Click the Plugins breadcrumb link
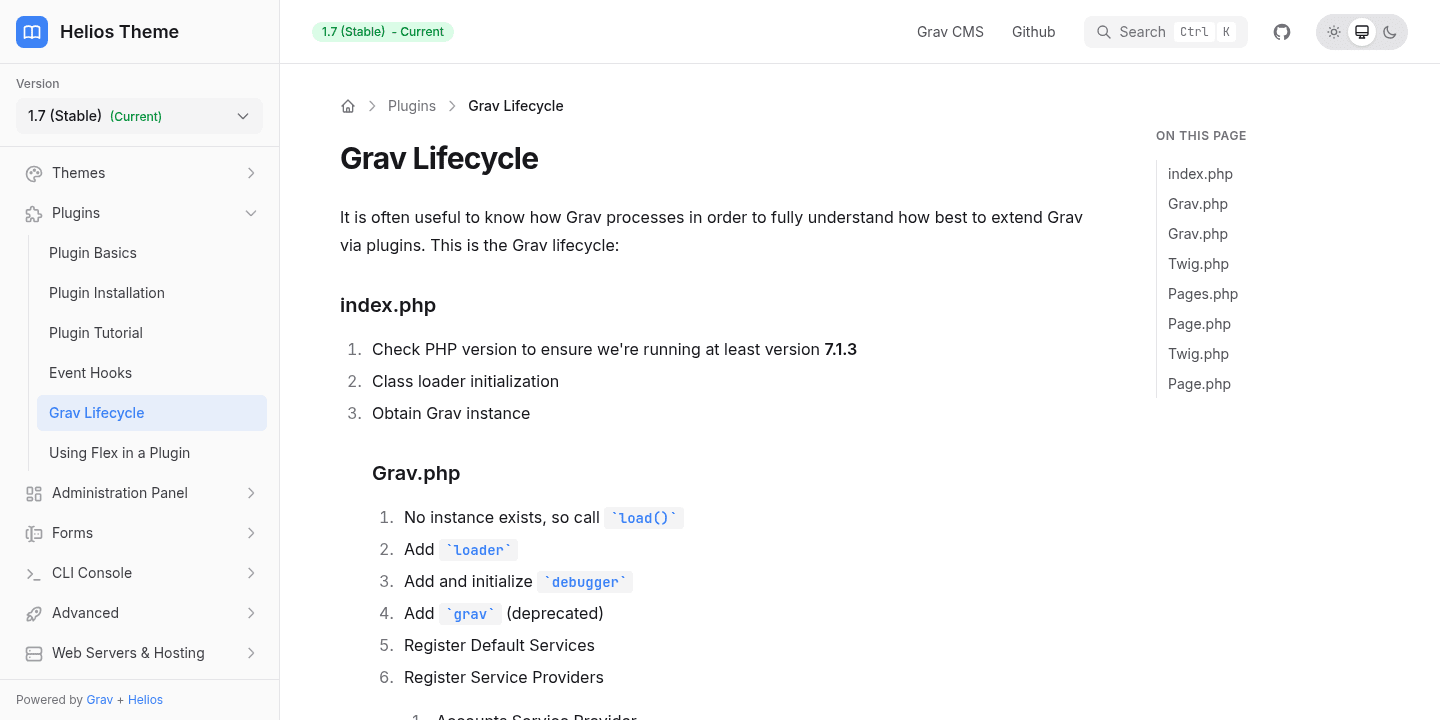The height and width of the screenshot is (720, 1440). point(412,106)
